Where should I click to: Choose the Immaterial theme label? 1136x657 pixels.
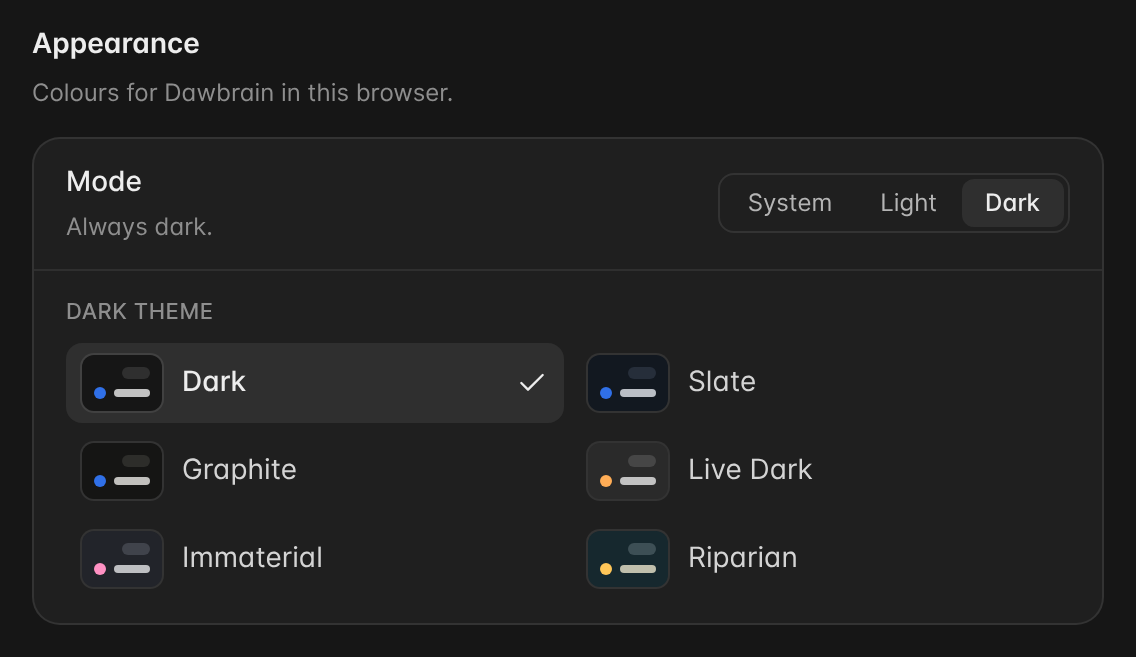[x=252, y=558]
